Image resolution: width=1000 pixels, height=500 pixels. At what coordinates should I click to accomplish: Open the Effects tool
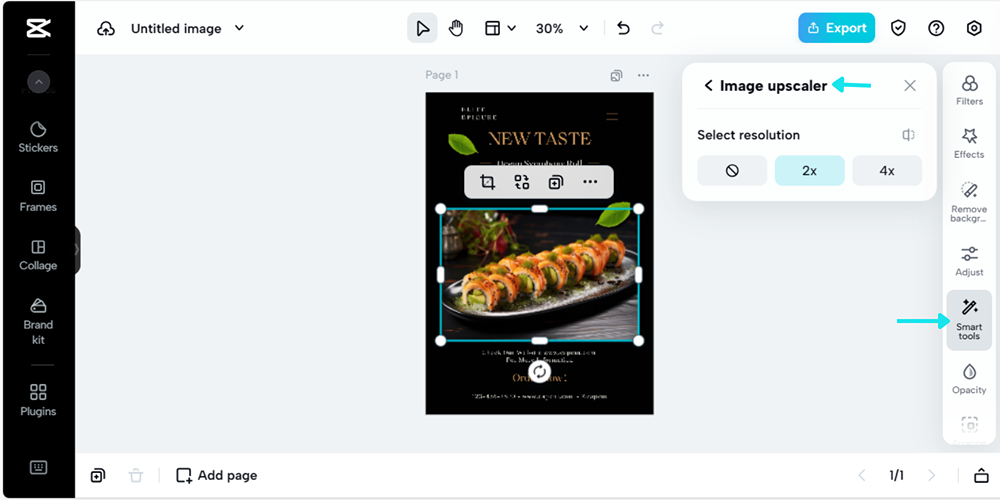[x=969, y=143]
